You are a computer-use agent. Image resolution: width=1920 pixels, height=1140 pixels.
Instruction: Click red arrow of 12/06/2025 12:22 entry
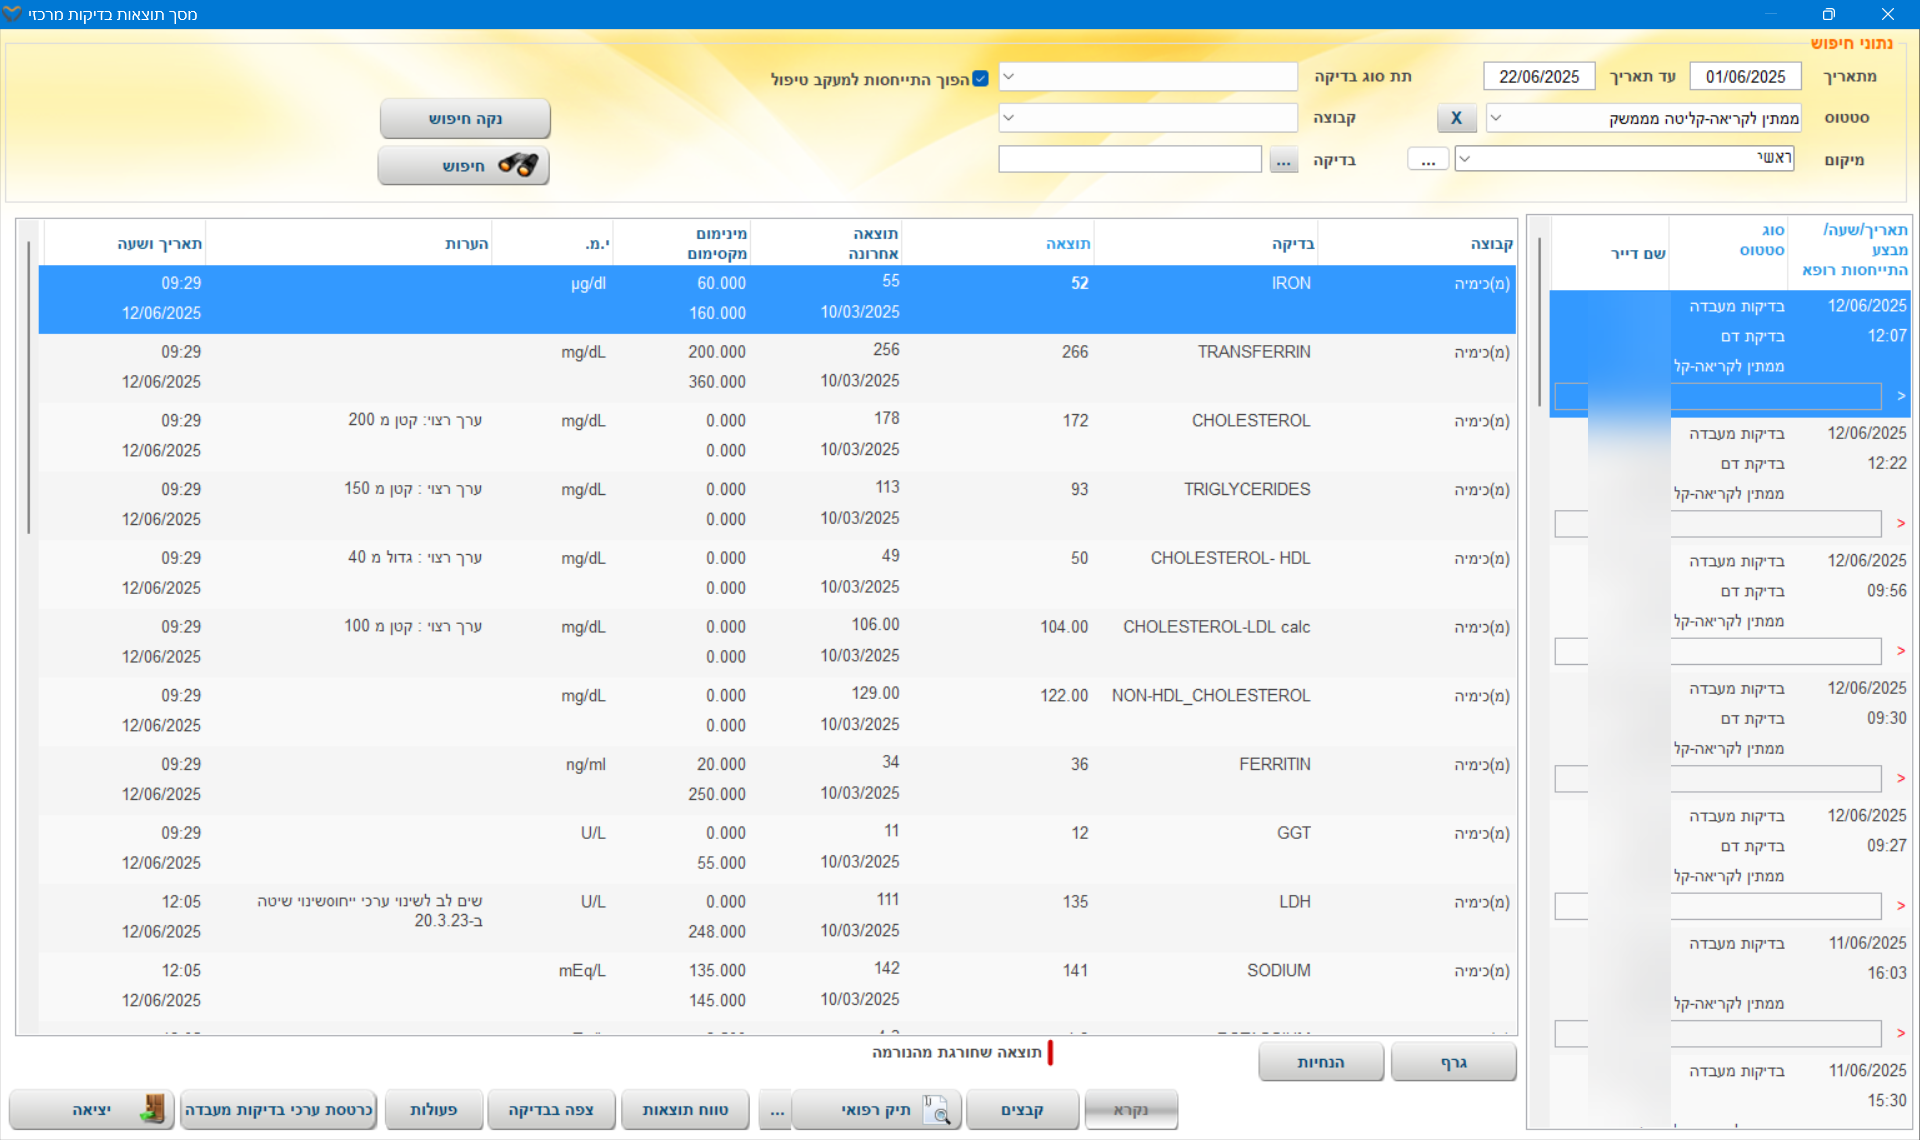(x=1901, y=523)
